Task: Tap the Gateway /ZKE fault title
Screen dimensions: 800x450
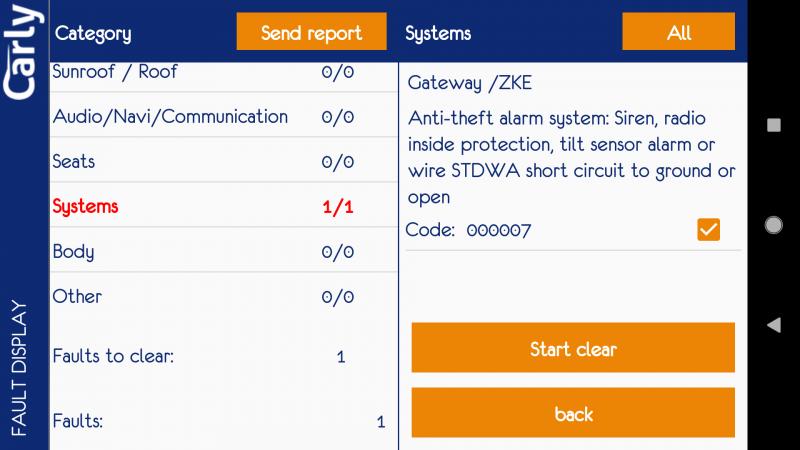Action: click(469, 83)
